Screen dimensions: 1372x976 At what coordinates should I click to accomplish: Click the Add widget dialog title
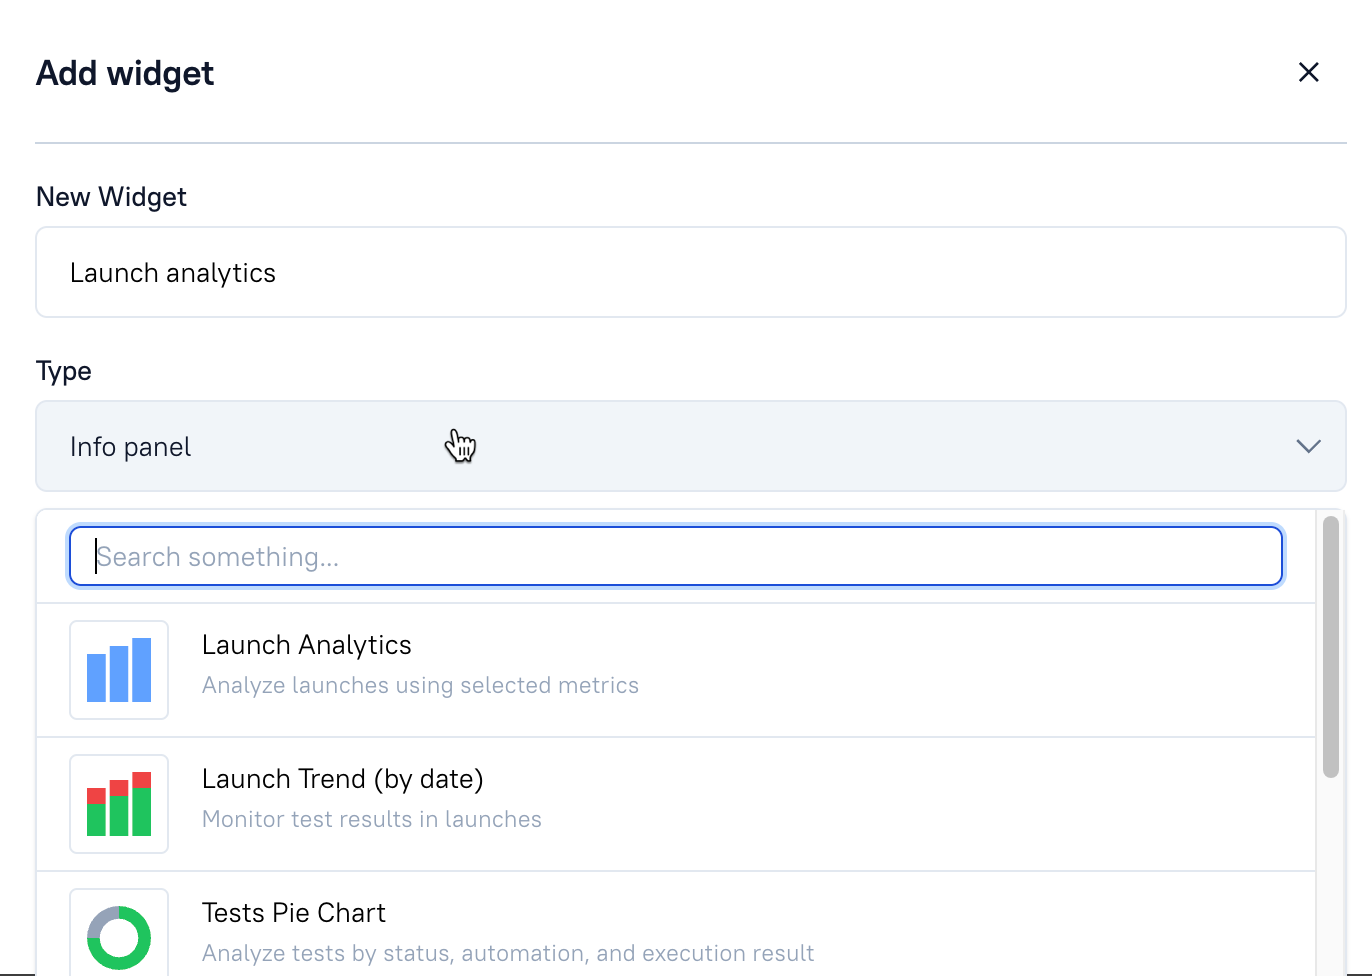point(124,72)
